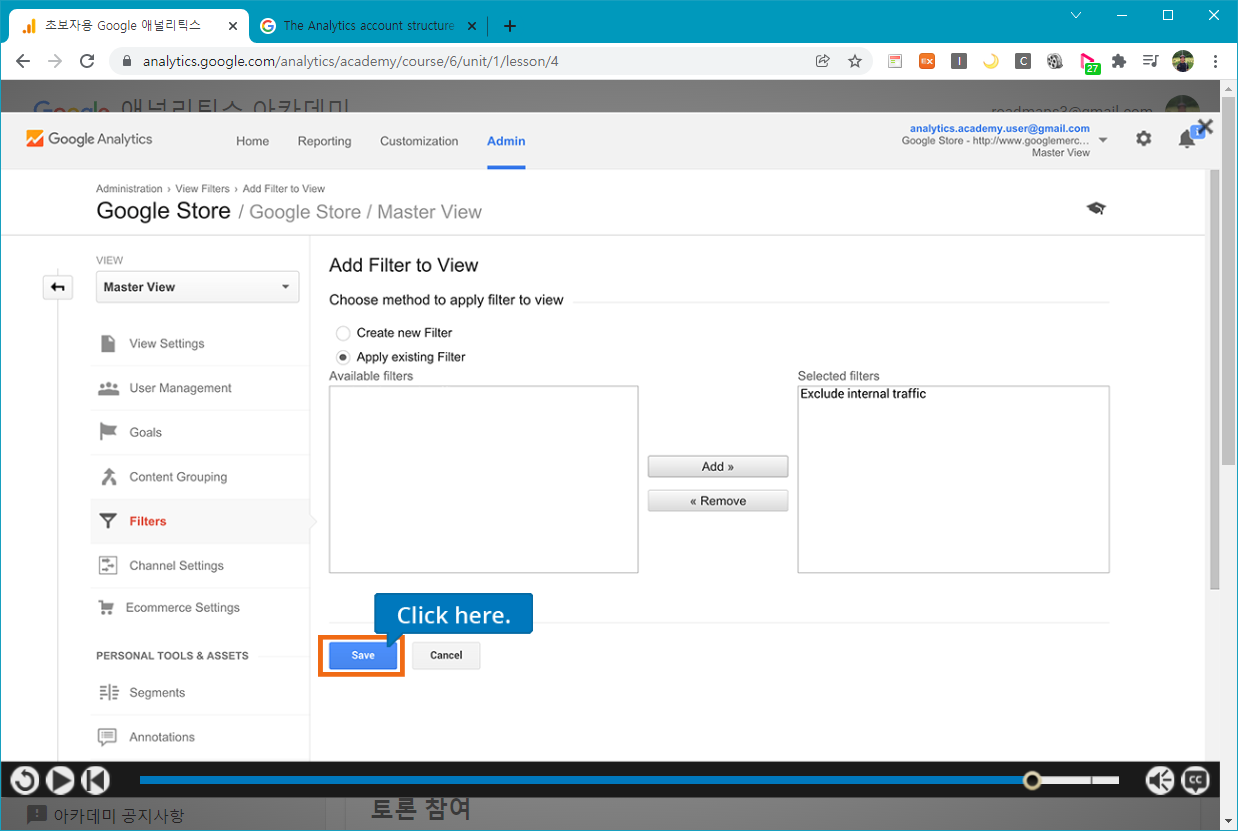Select the Apply existing Filter radio button
This screenshot has width=1238, height=831.
(x=343, y=357)
